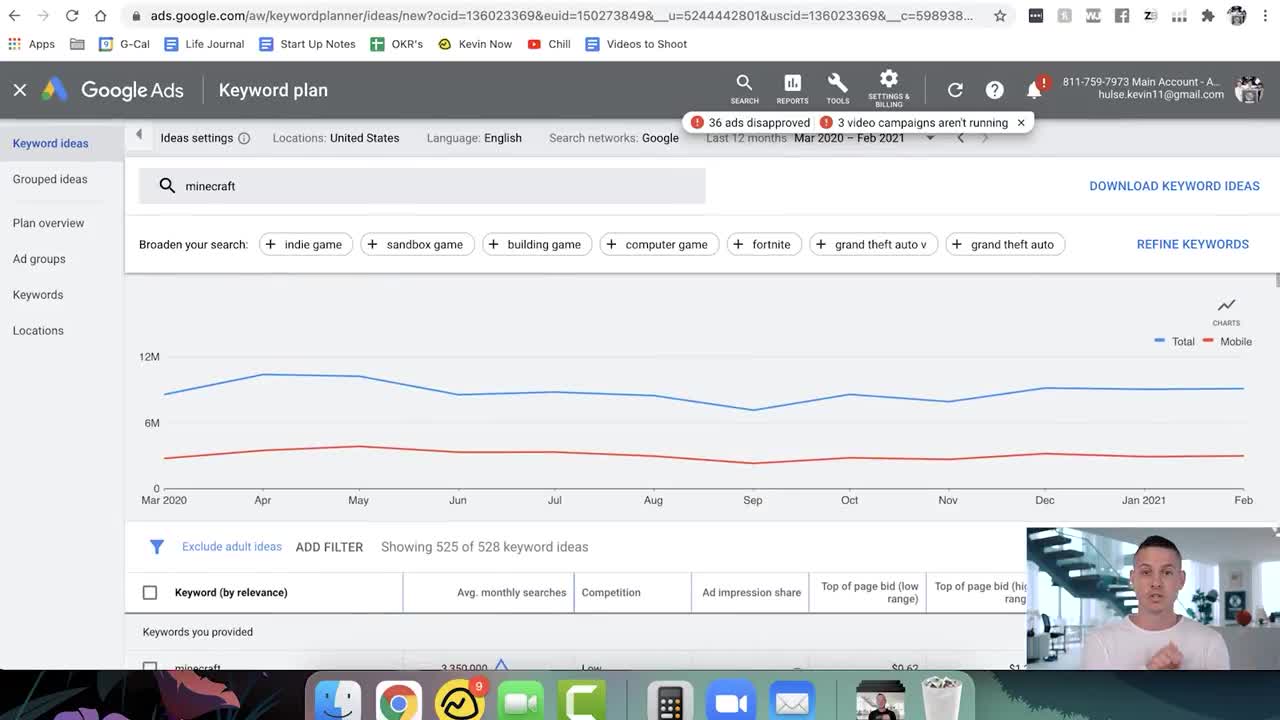Click browser back arrow
This screenshot has width=1280, height=720.
point(14,16)
